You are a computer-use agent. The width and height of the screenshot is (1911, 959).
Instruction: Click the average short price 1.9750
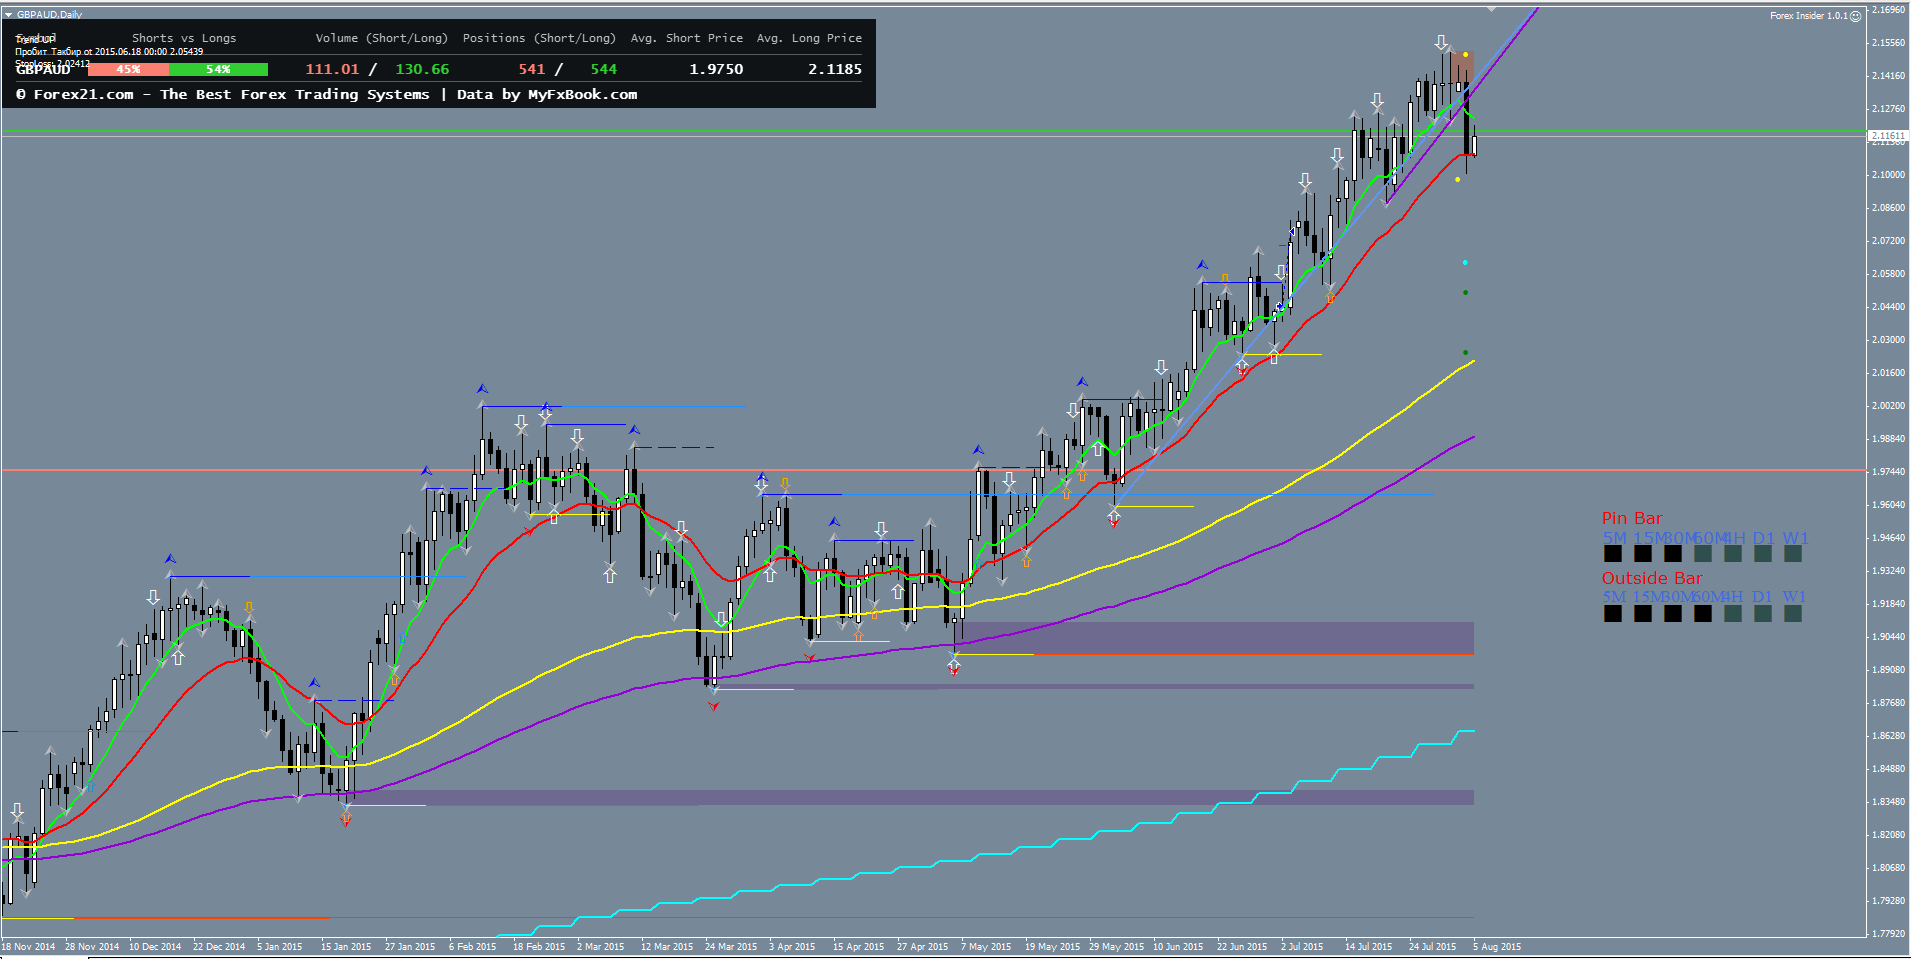[x=716, y=69]
